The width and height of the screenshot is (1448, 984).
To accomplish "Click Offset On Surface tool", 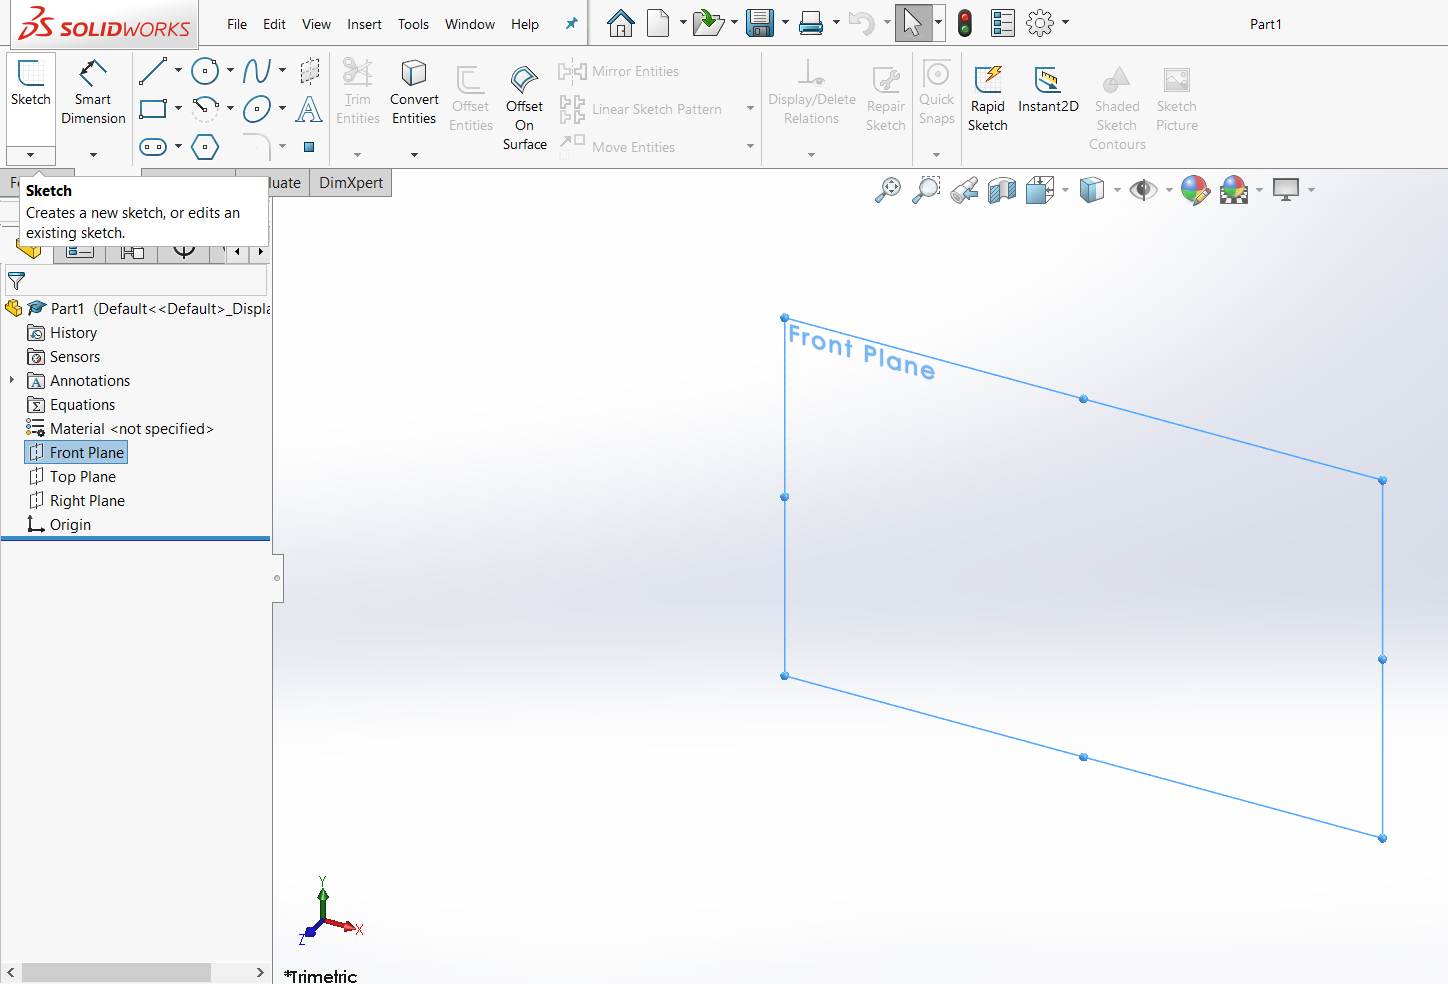I will [524, 108].
